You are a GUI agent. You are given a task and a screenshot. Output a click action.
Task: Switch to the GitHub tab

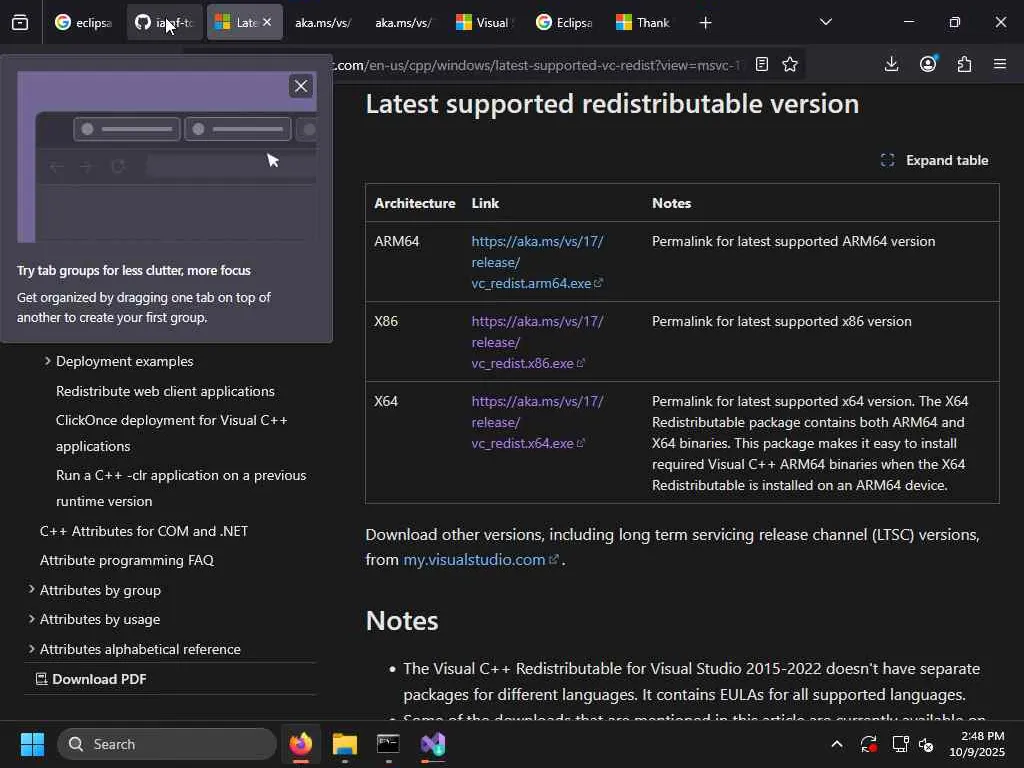(163, 22)
